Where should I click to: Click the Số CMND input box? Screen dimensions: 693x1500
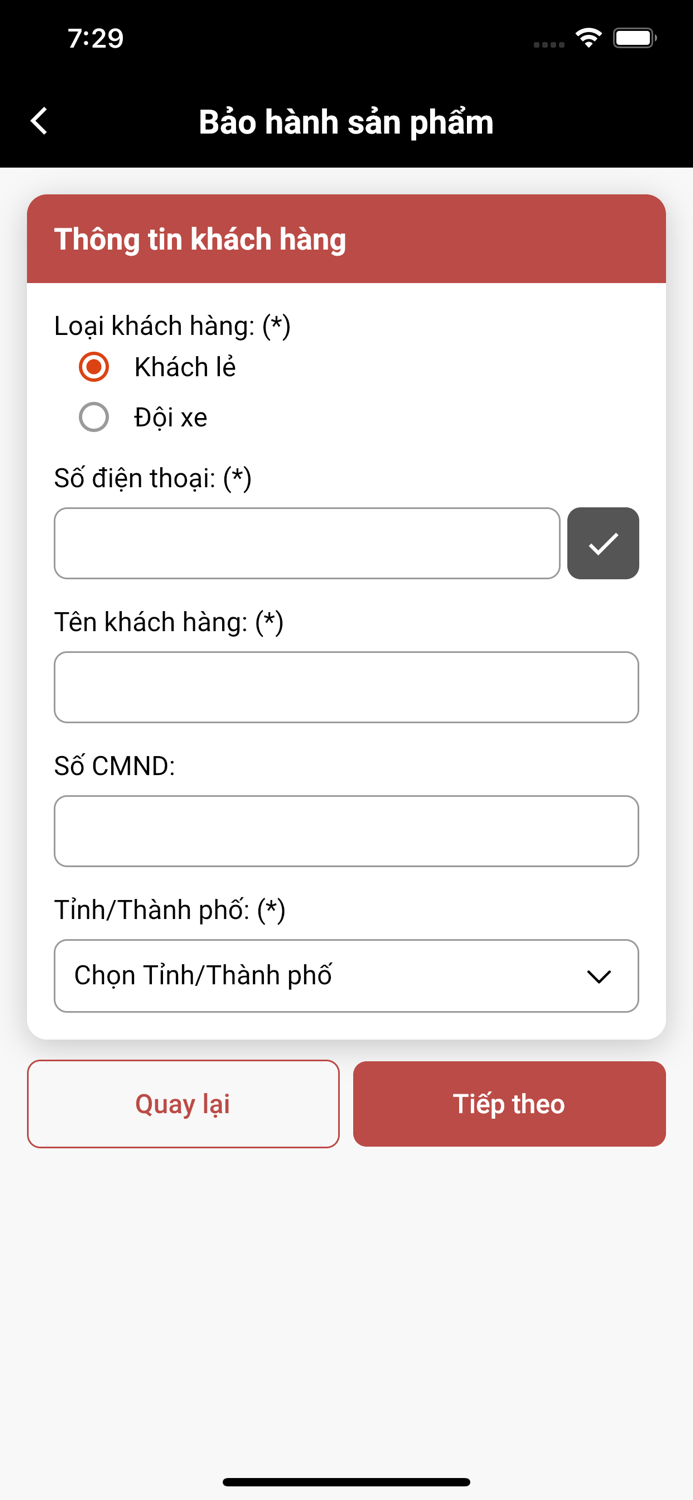(346, 831)
